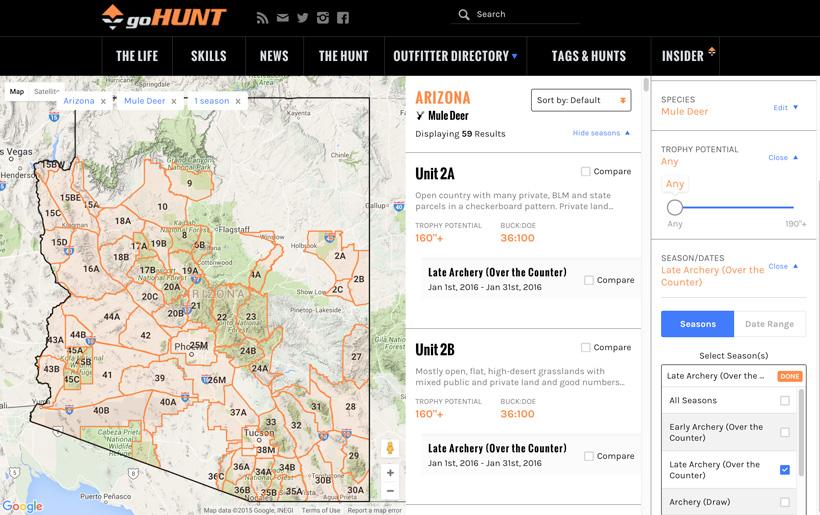The height and width of the screenshot is (515, 820).
Task: Open the Sort by: Default dropdown
Action: click(x=581, y=100)
